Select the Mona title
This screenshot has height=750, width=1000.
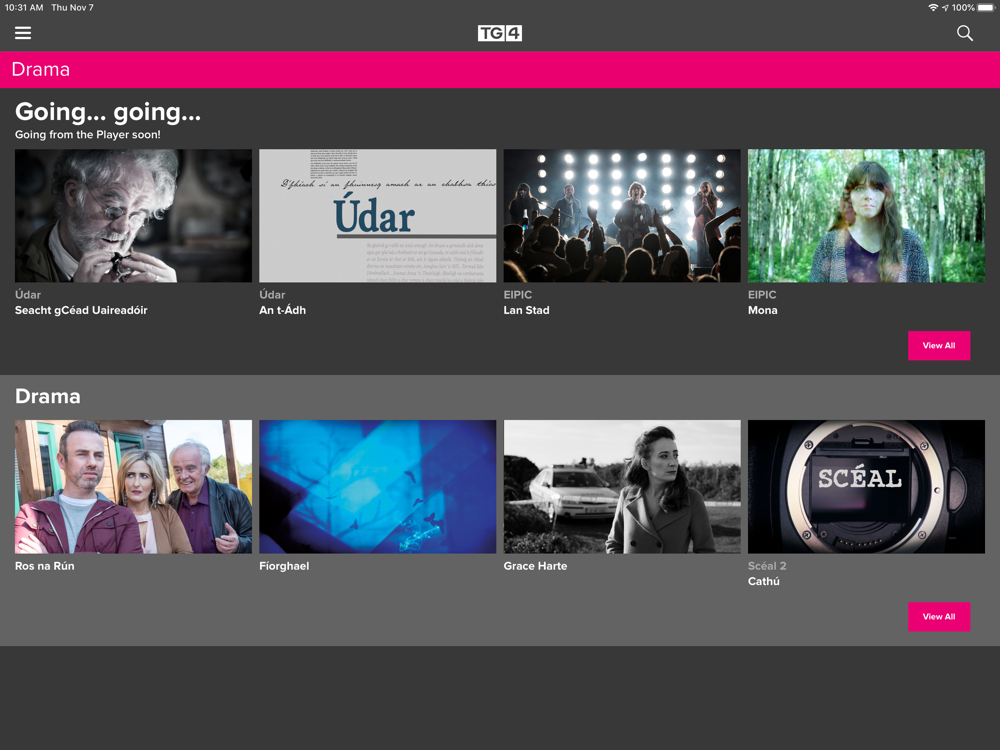(762, 311)
